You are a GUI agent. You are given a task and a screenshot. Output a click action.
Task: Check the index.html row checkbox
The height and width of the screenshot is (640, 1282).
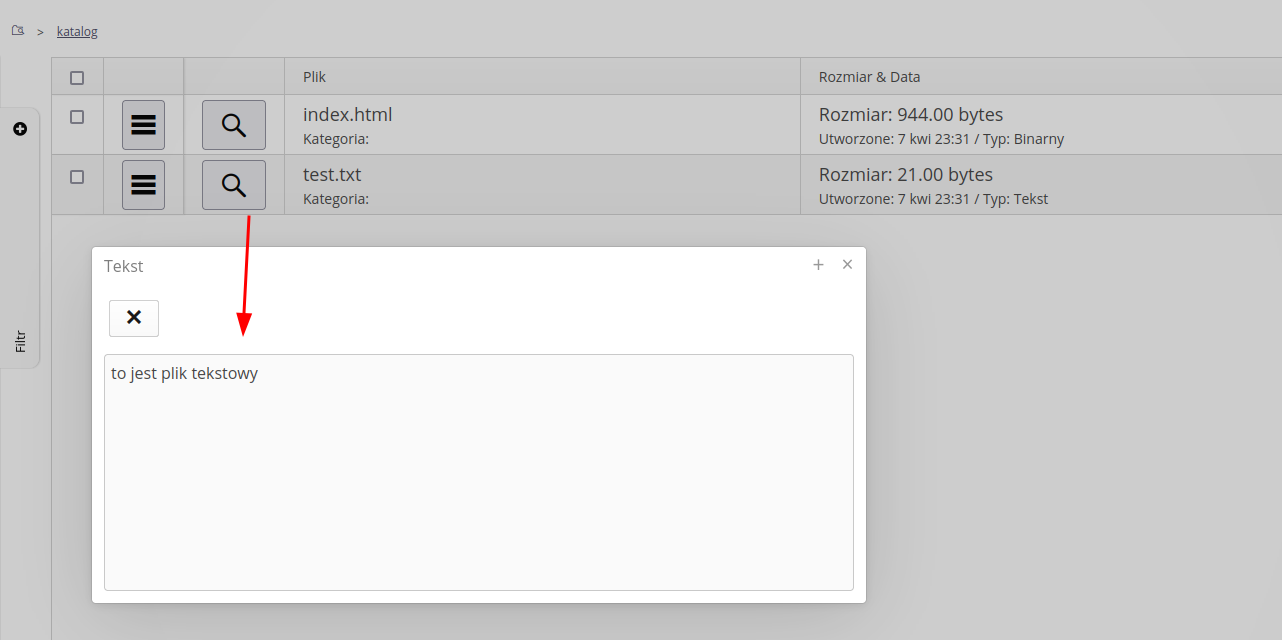tap(77, 117)
